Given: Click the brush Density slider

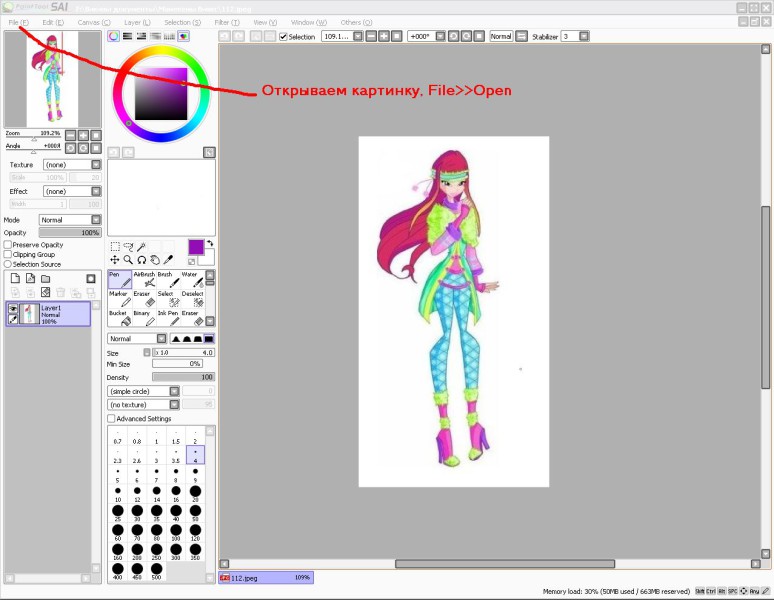Looking at the screenshot, I should pos(184,377).
